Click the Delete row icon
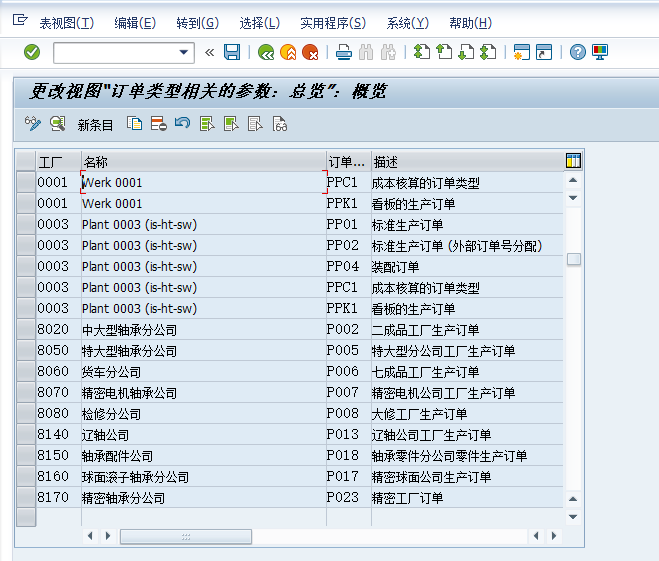Image resolution: width=659 pixels, height=561 pixels. tap(159, 124)
